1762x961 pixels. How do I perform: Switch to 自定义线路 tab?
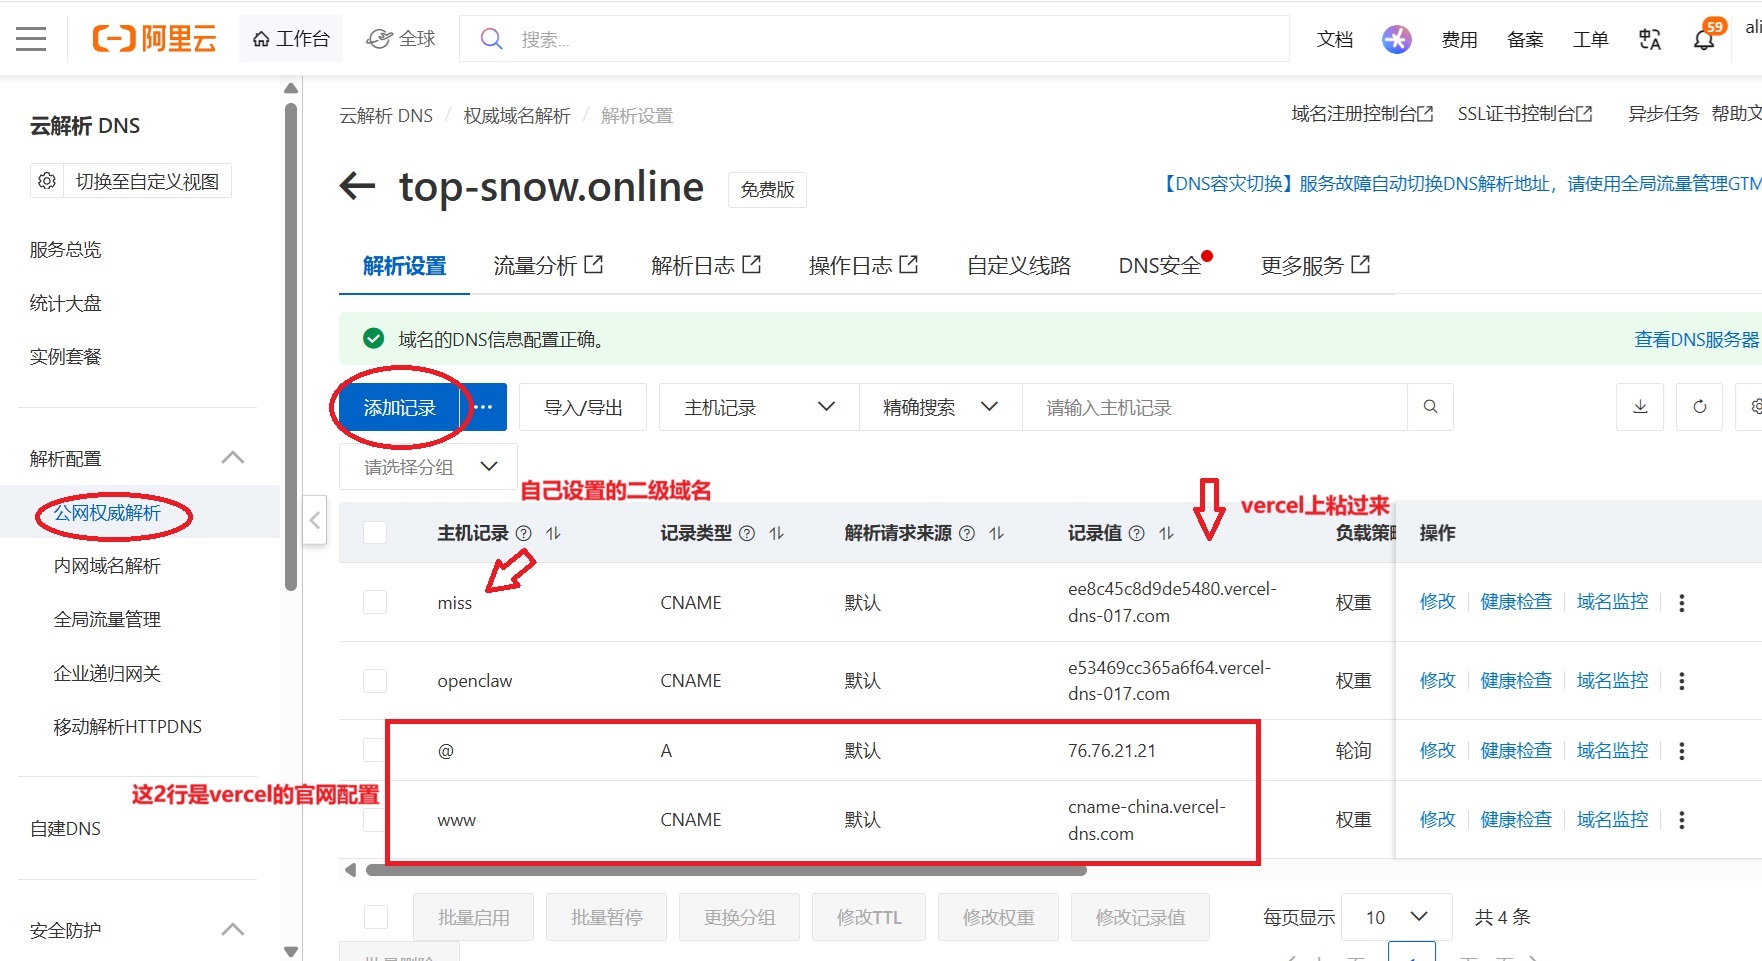1018,266
